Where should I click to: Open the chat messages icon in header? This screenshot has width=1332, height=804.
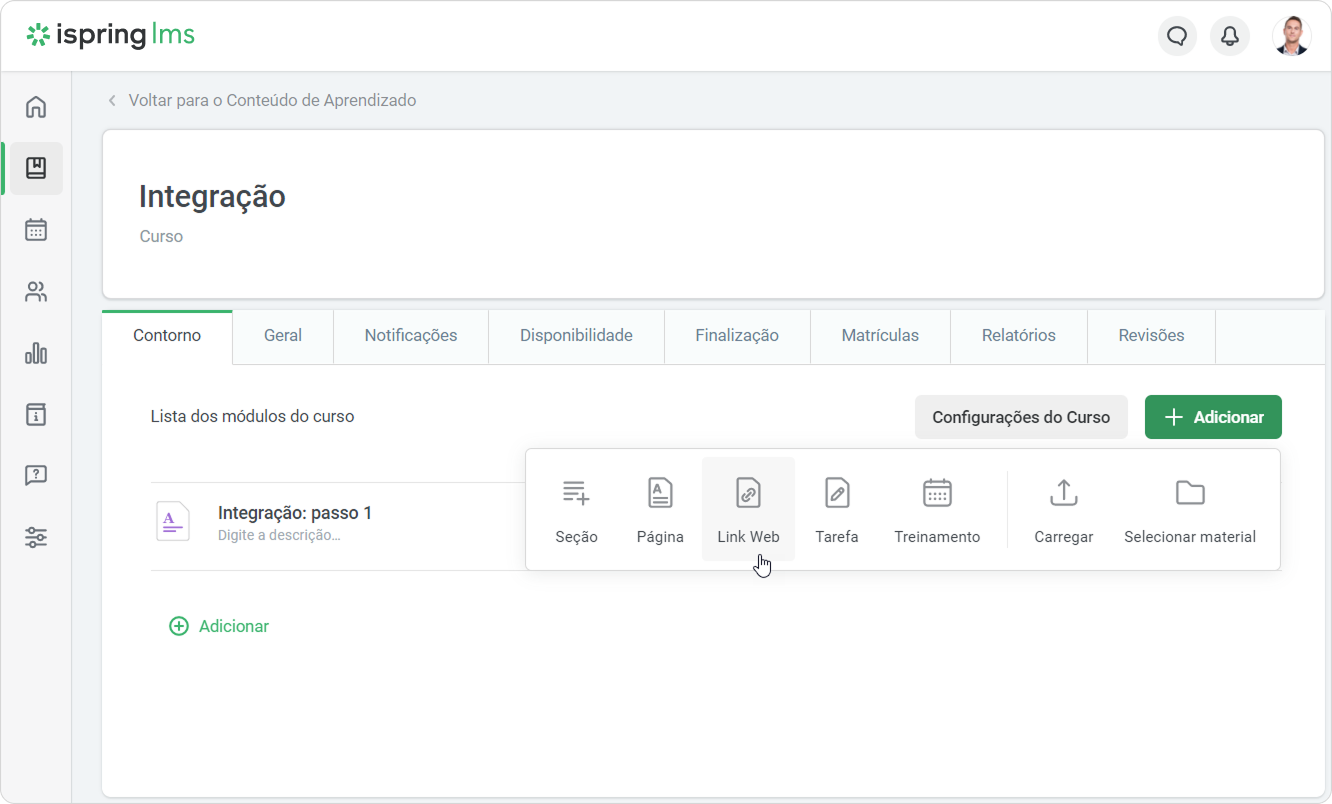(1177, 36)
